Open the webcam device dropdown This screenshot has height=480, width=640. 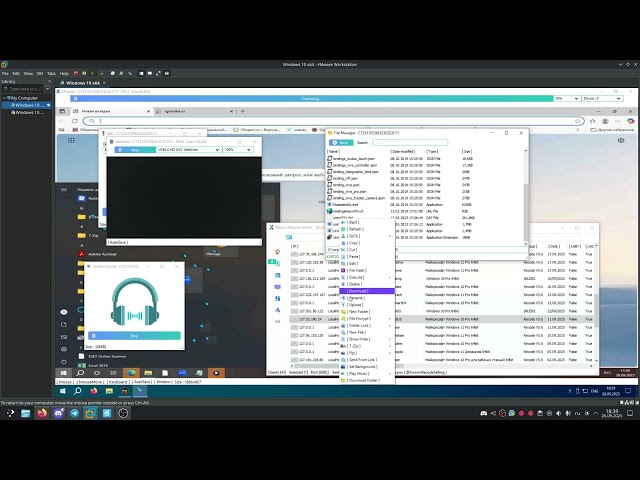click(x=217, y=150)
